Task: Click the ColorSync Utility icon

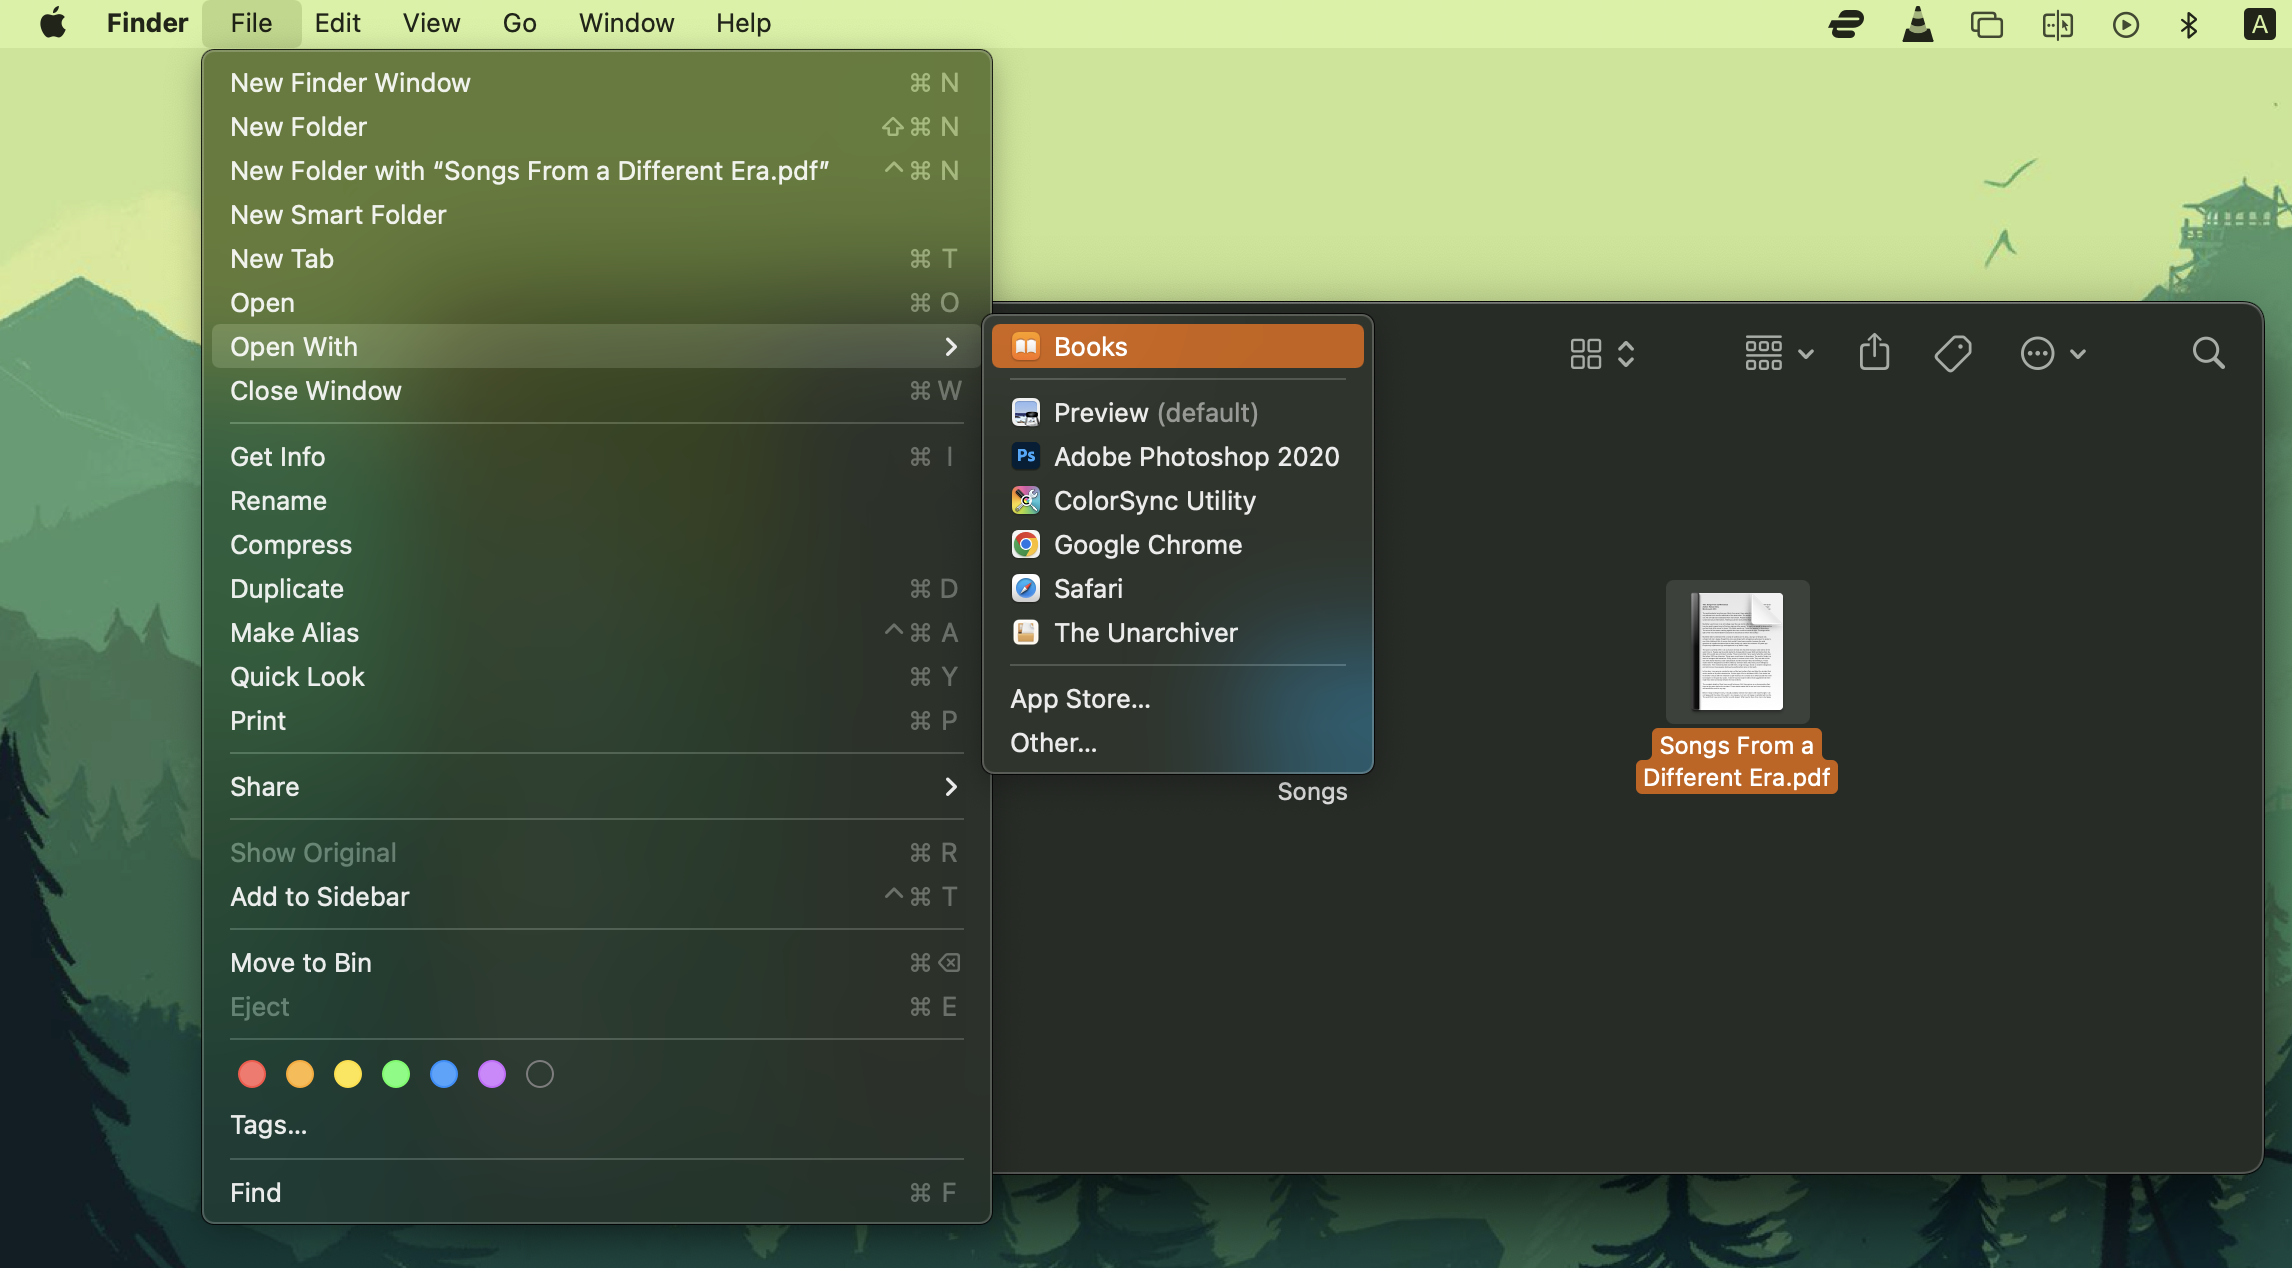Action: [1024, 501]
